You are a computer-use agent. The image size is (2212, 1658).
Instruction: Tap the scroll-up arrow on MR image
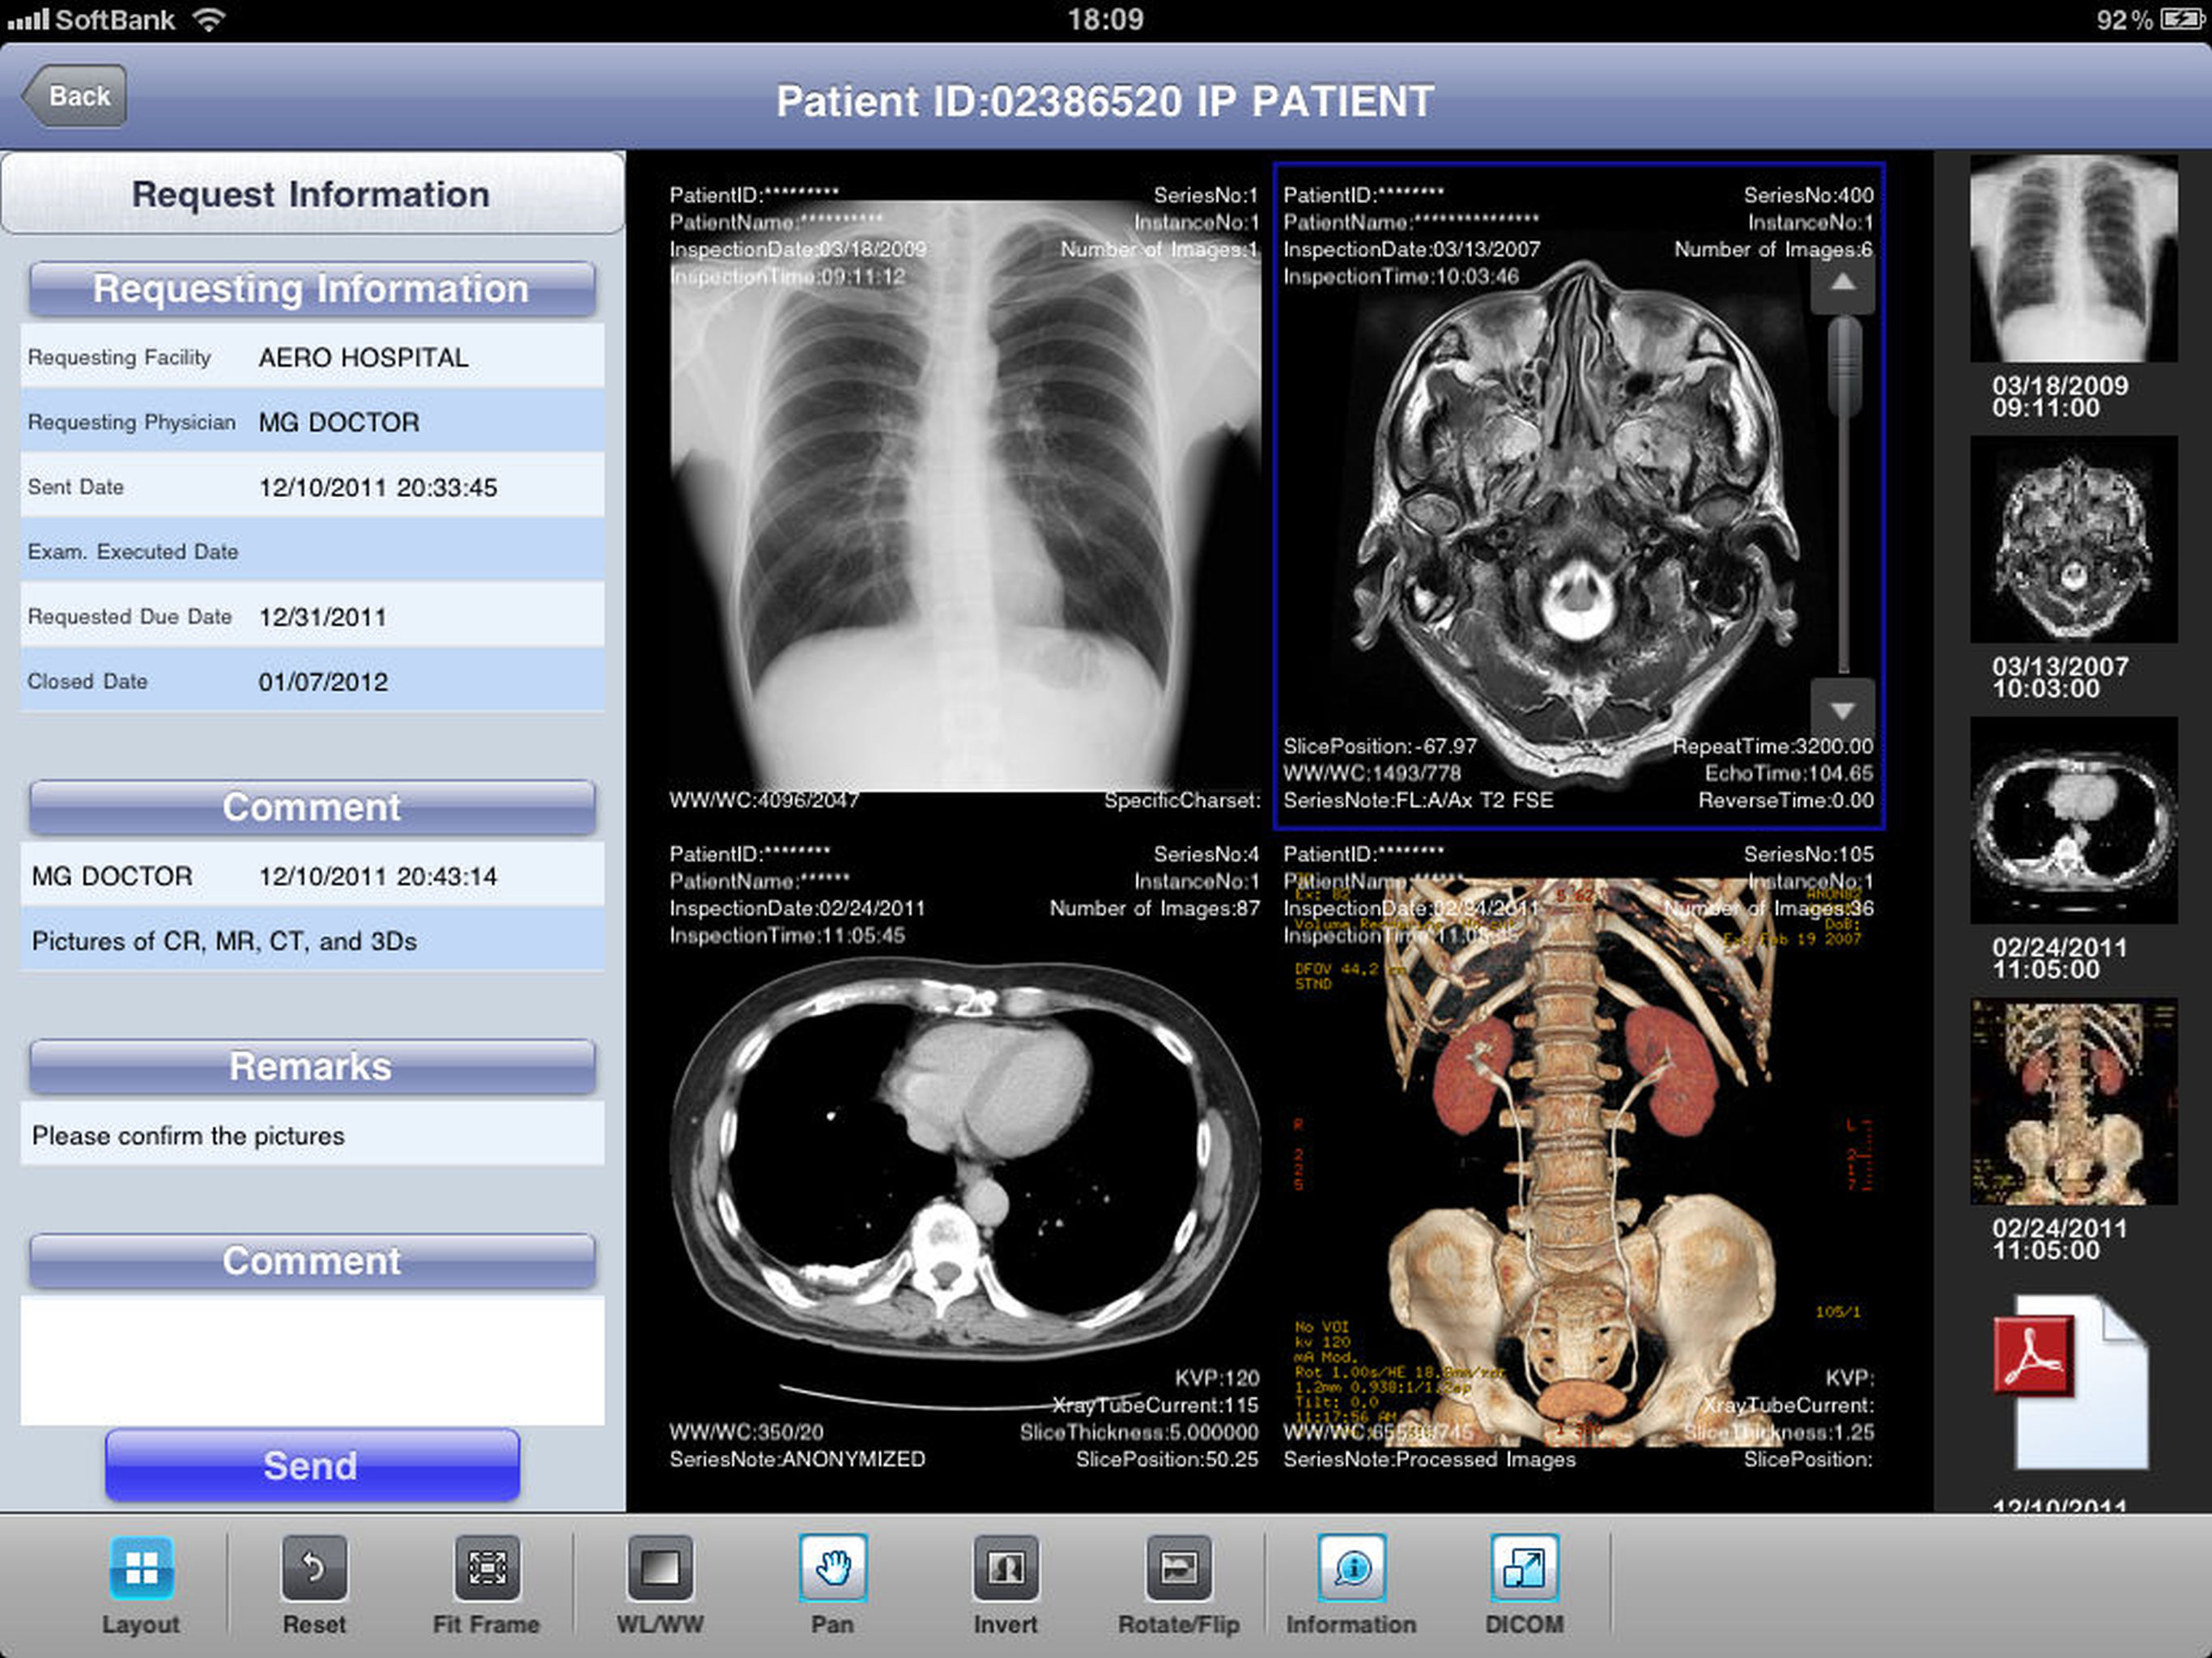1842,283
